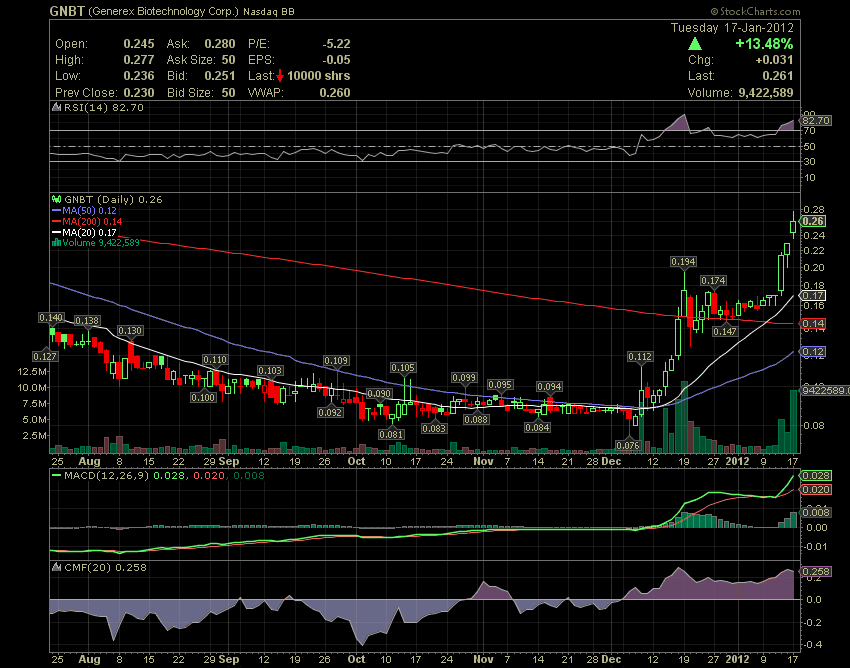This screenshot has width=850, height=668.
Task: Click the +13.48% percent change
Action: pos(764,44)
